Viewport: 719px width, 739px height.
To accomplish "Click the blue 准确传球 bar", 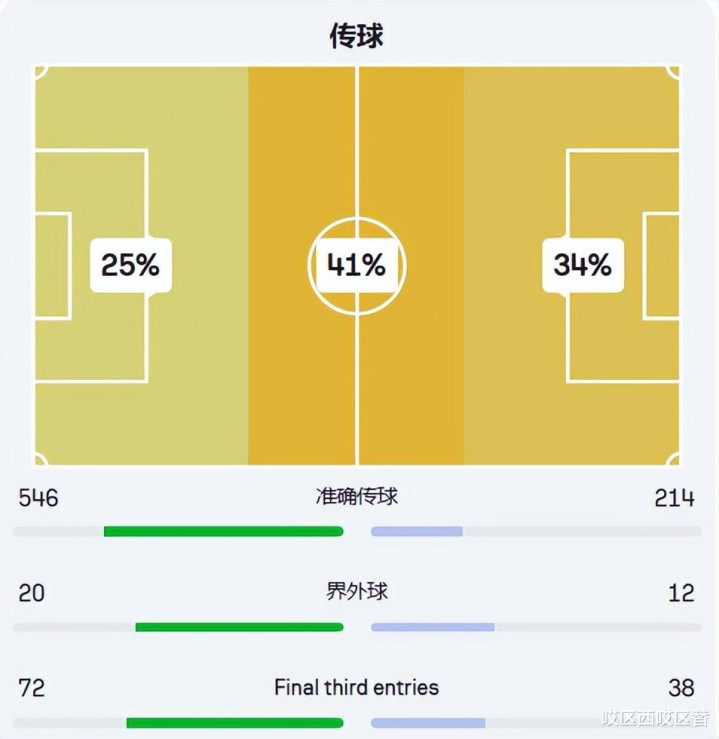I will point(417,532).
